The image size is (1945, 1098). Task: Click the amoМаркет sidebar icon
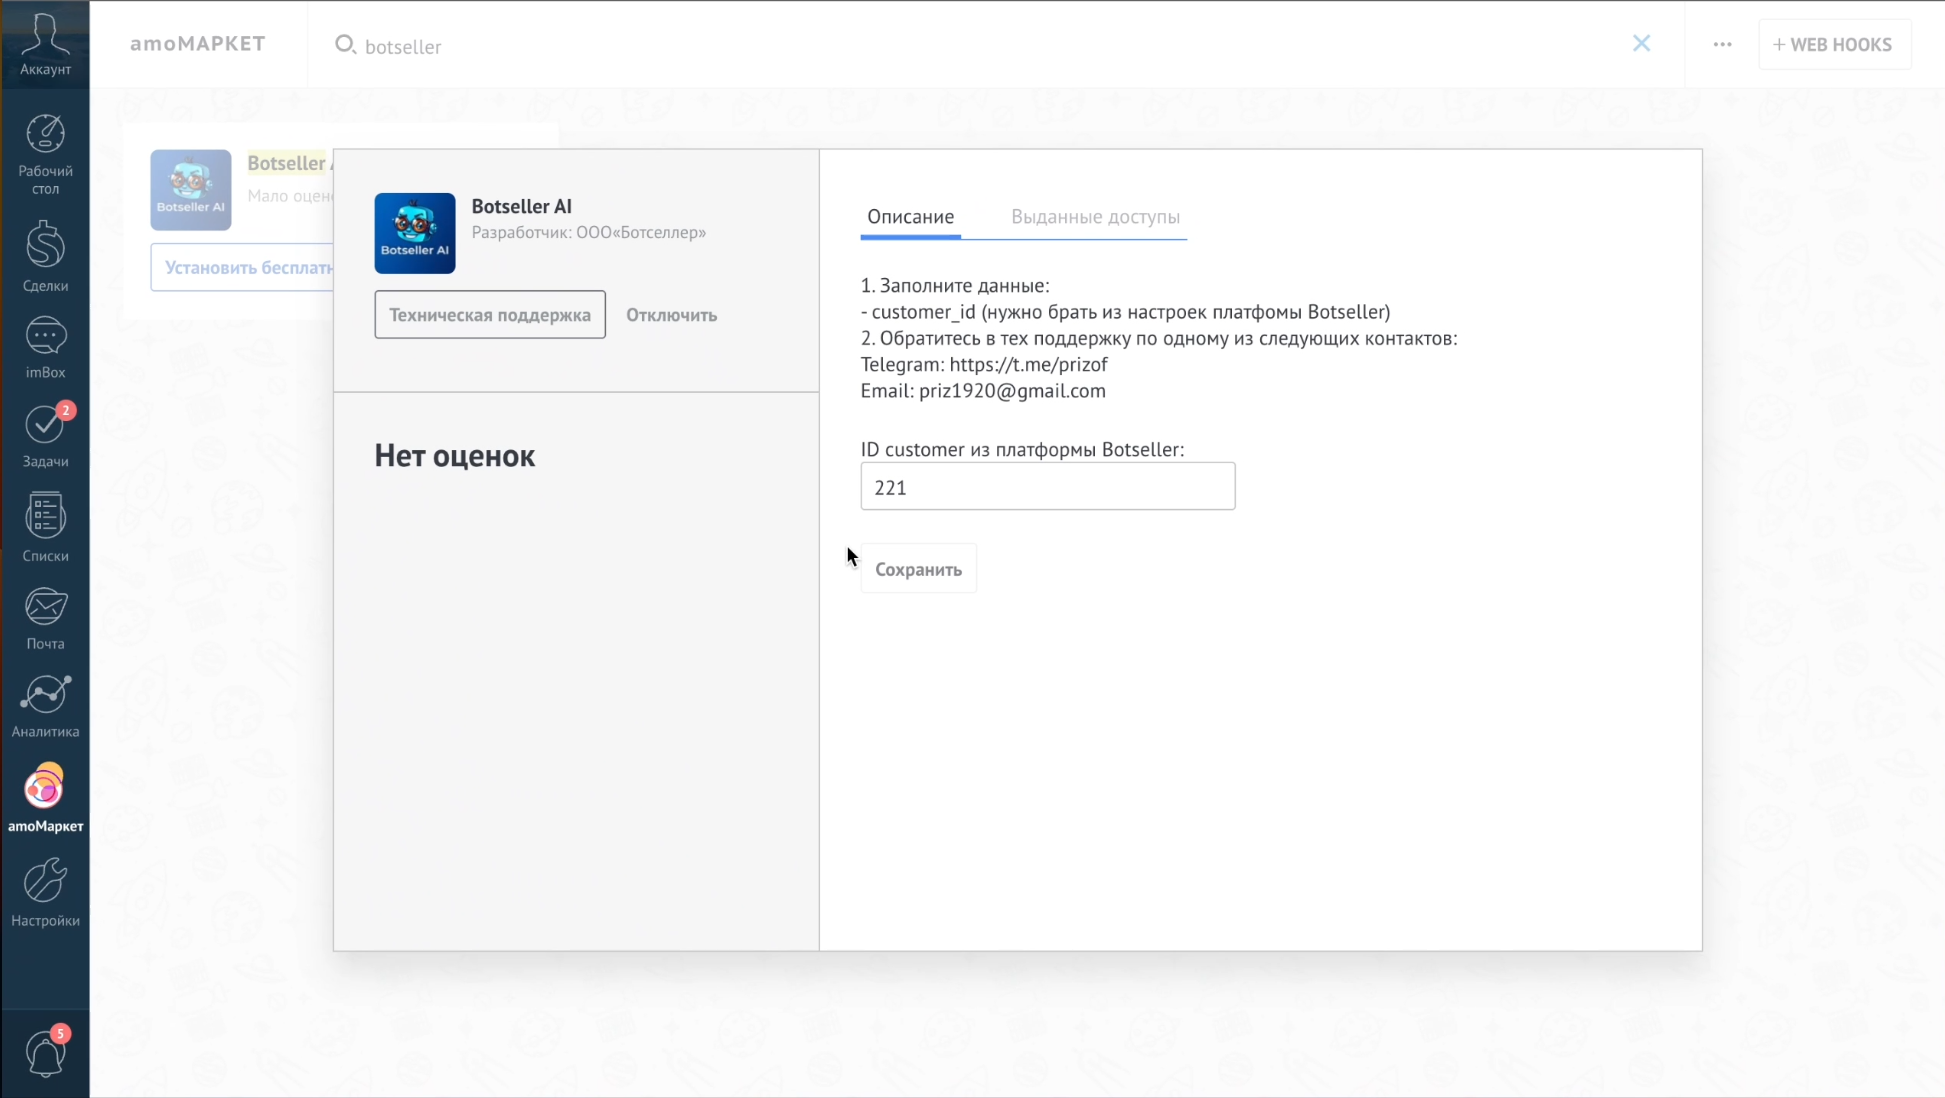(45, 798)
